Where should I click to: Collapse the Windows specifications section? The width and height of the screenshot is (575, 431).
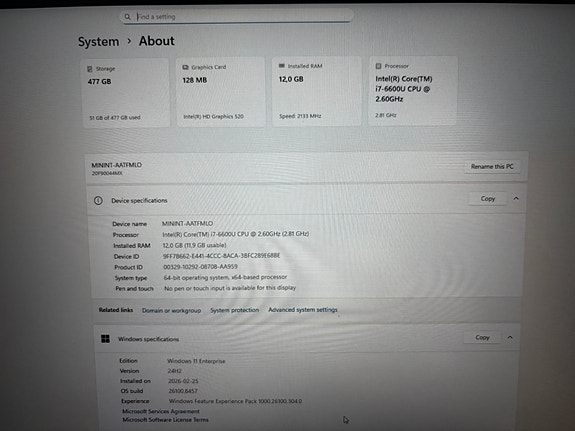pyautogui.click(x=510, y=337)
